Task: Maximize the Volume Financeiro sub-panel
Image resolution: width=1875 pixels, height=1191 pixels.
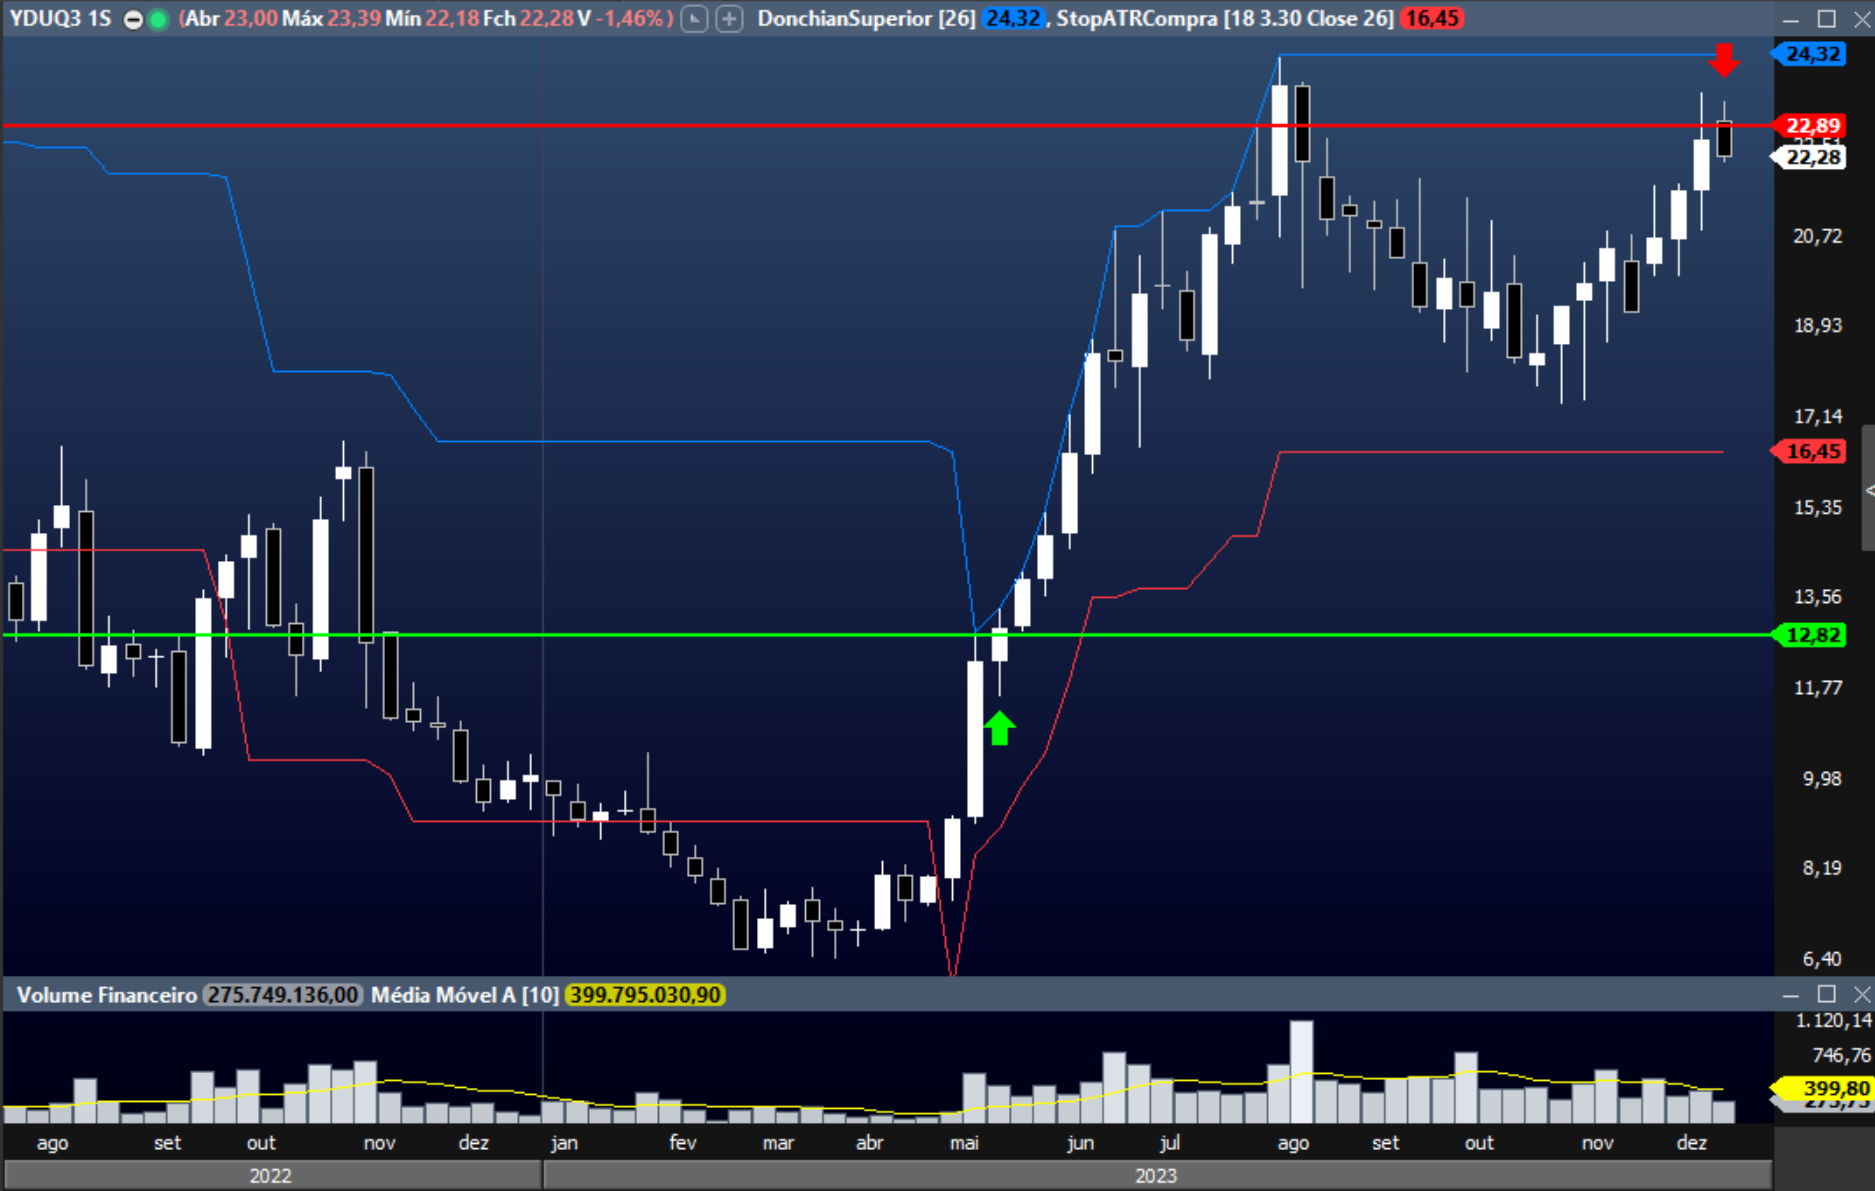Action: [x=1826, y=994]
